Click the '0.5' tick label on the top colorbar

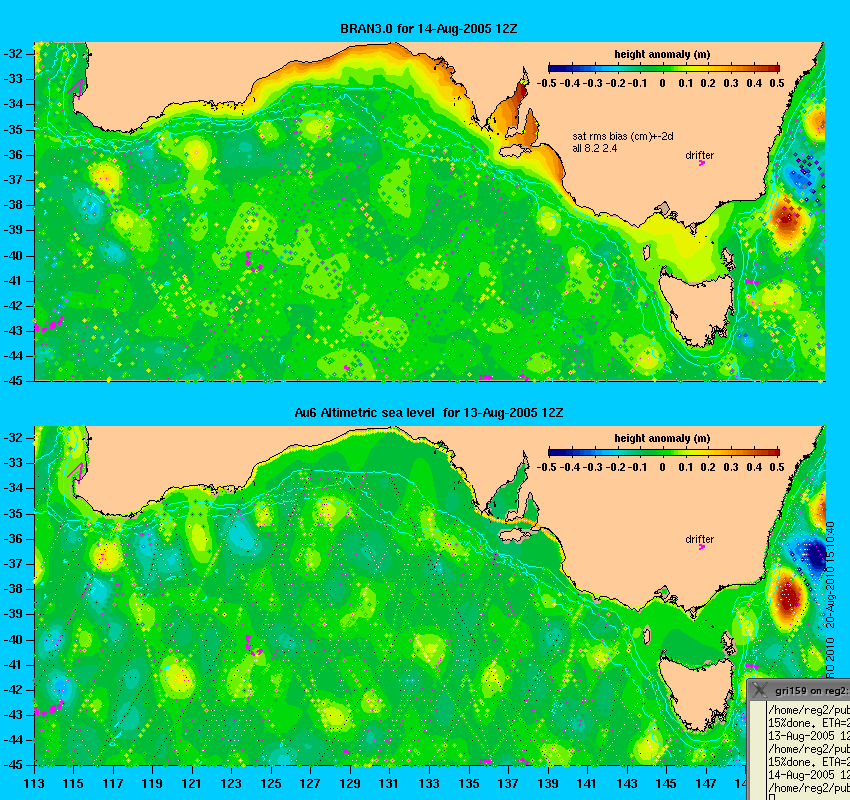[x=777, y=83]
